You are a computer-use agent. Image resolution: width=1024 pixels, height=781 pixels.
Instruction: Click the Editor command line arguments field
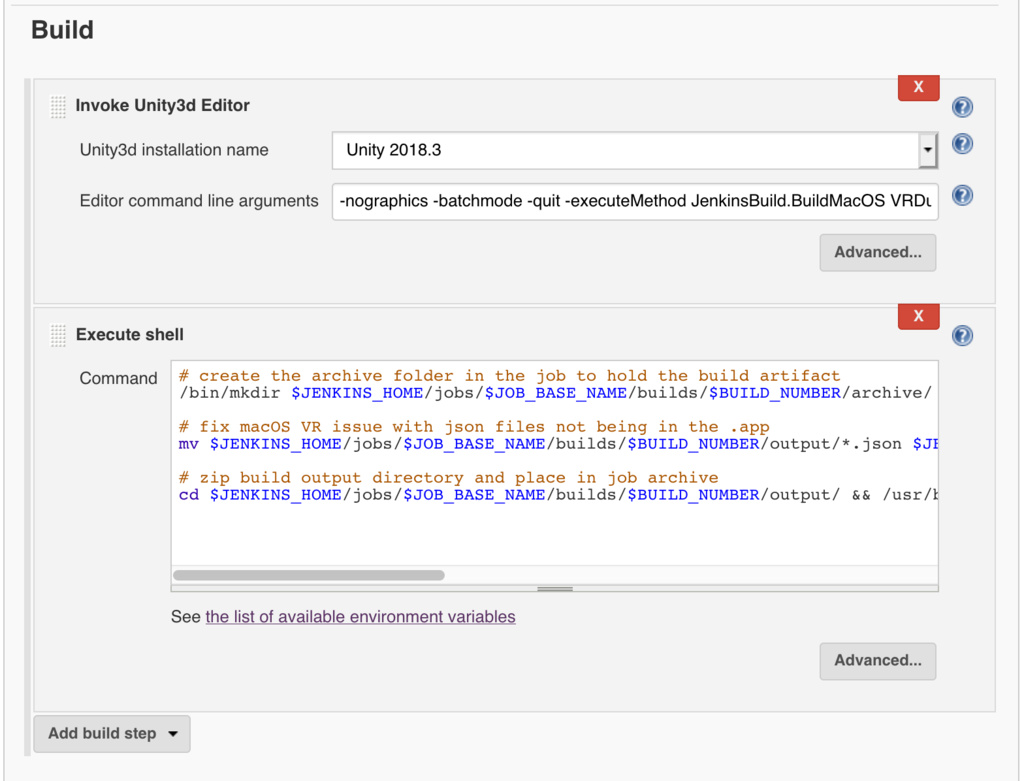(634, 201)
